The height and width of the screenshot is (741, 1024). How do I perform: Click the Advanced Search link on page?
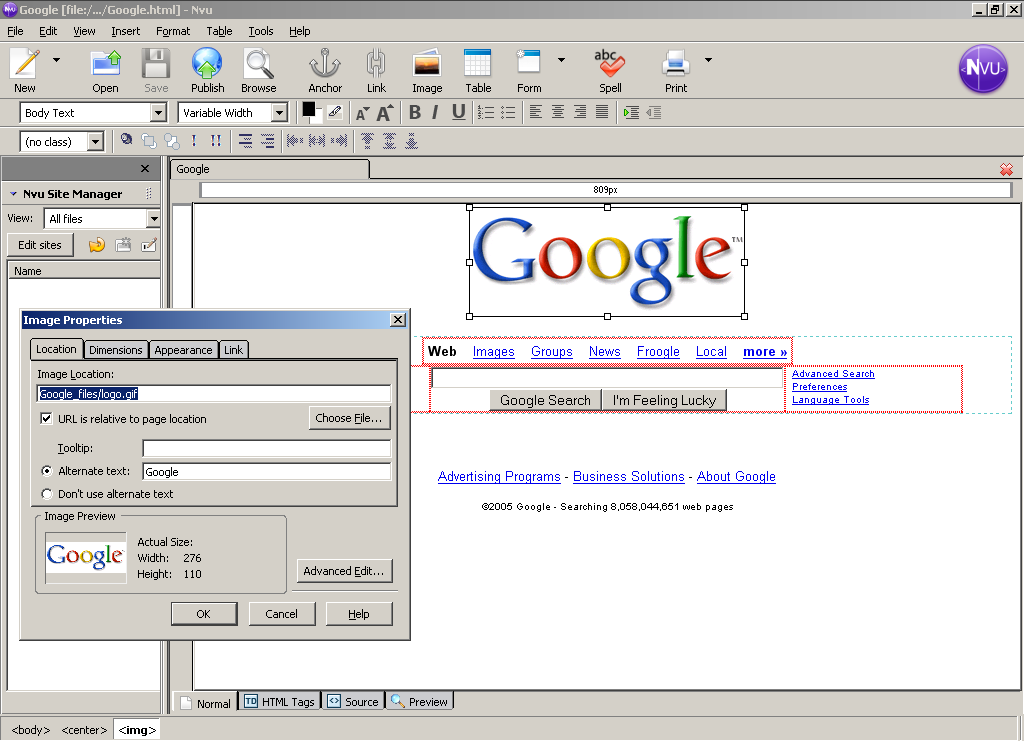[x=833, y=373]
